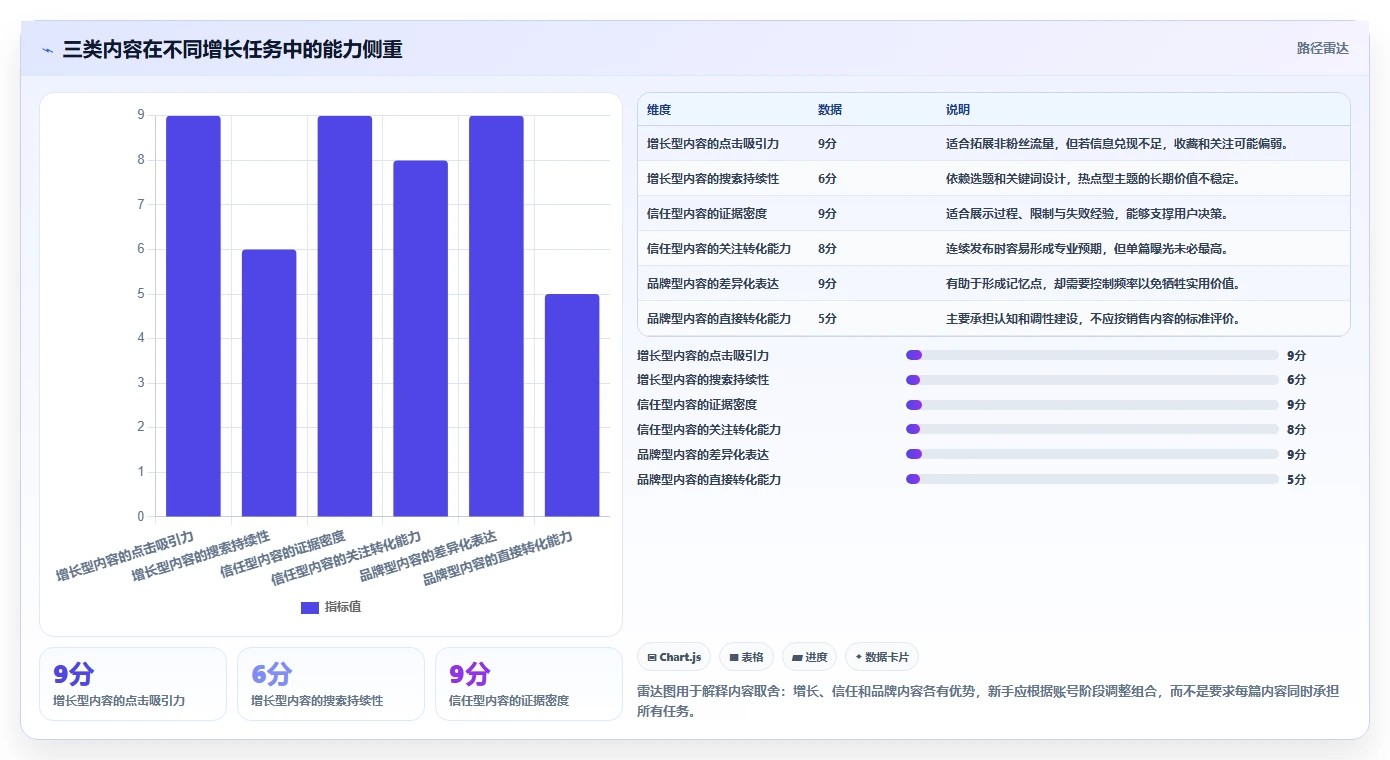Click x-axis label 品牌型内容的直接转化能力

pos(498,560)
